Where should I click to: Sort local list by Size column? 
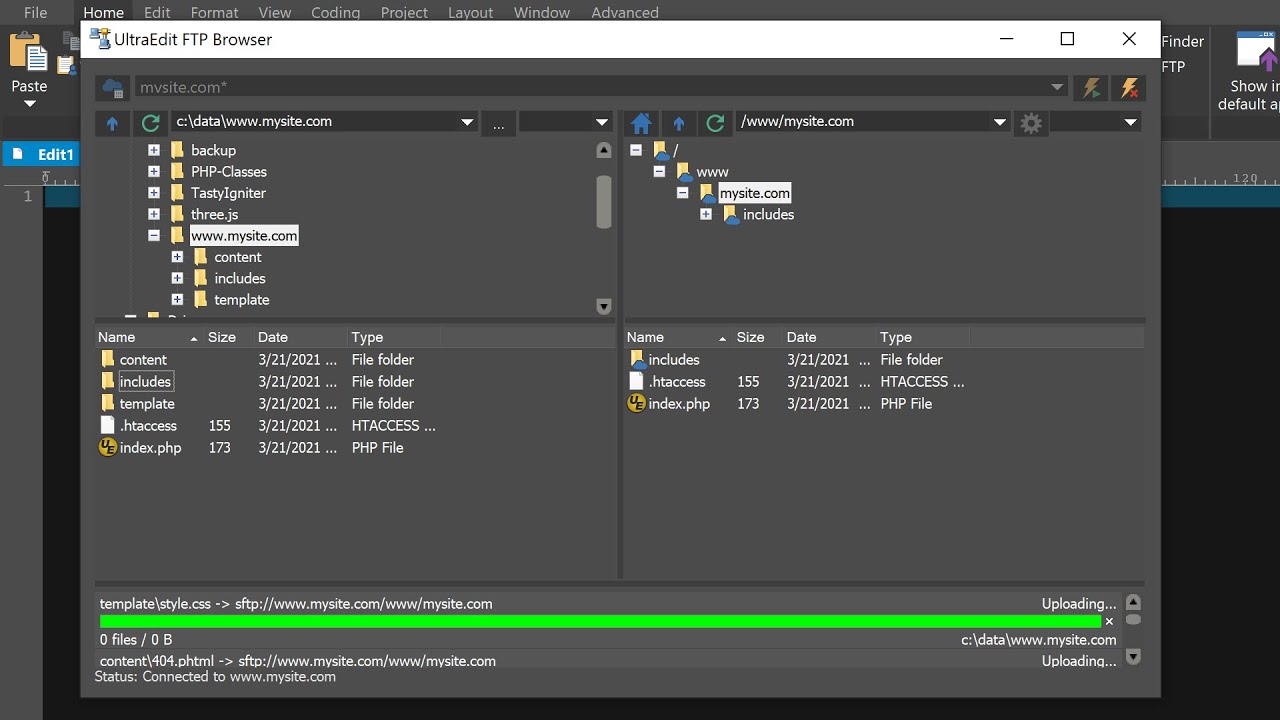[227, 337]
